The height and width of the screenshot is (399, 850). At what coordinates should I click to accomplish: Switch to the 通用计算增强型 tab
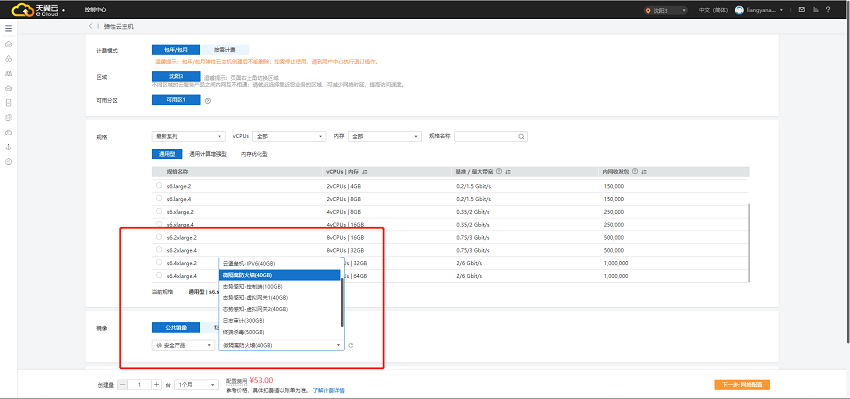coord(208,155)
